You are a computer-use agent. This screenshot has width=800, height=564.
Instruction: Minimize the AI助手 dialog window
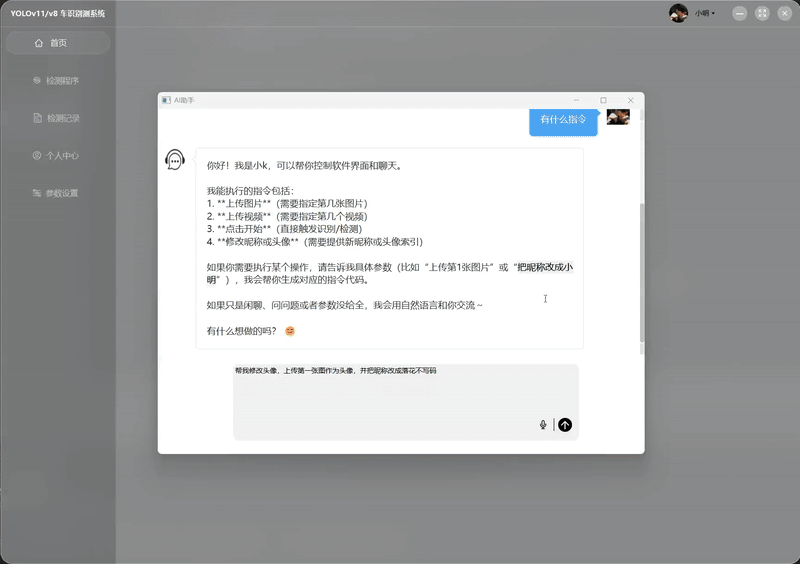(x=577, y=100)
